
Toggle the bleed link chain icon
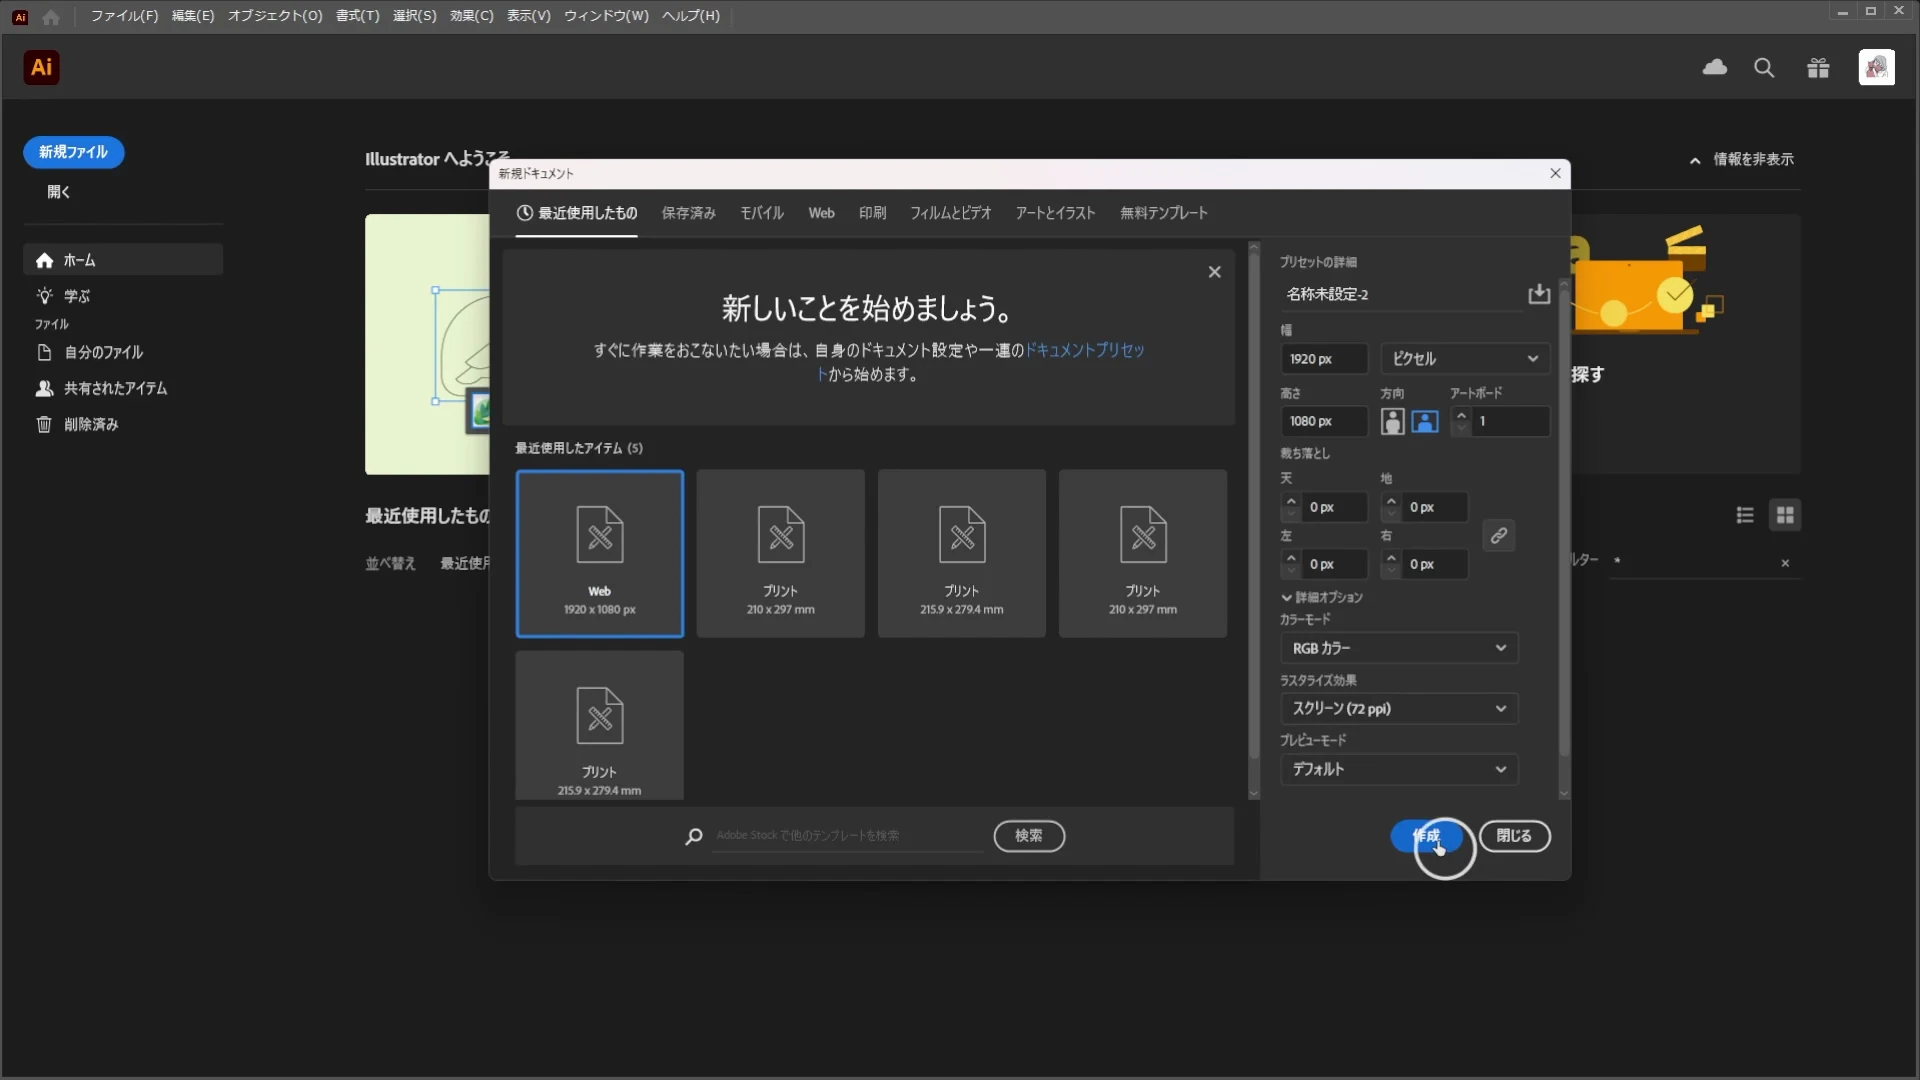(1498, 536)
